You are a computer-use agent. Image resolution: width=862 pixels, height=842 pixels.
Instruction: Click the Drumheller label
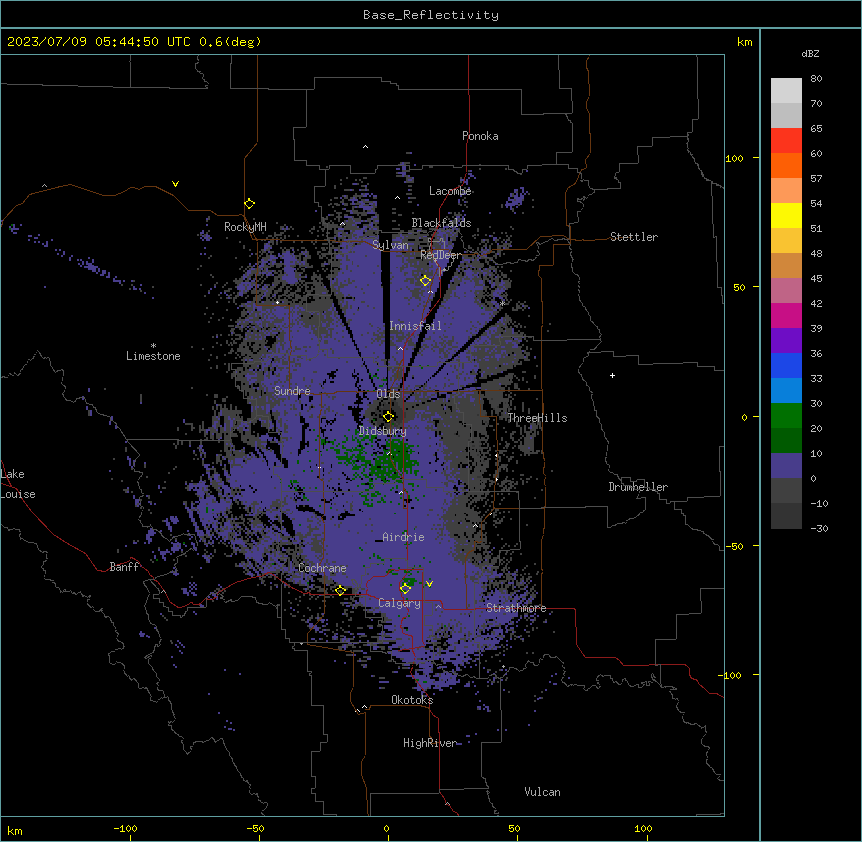click(x=638, y=487)
